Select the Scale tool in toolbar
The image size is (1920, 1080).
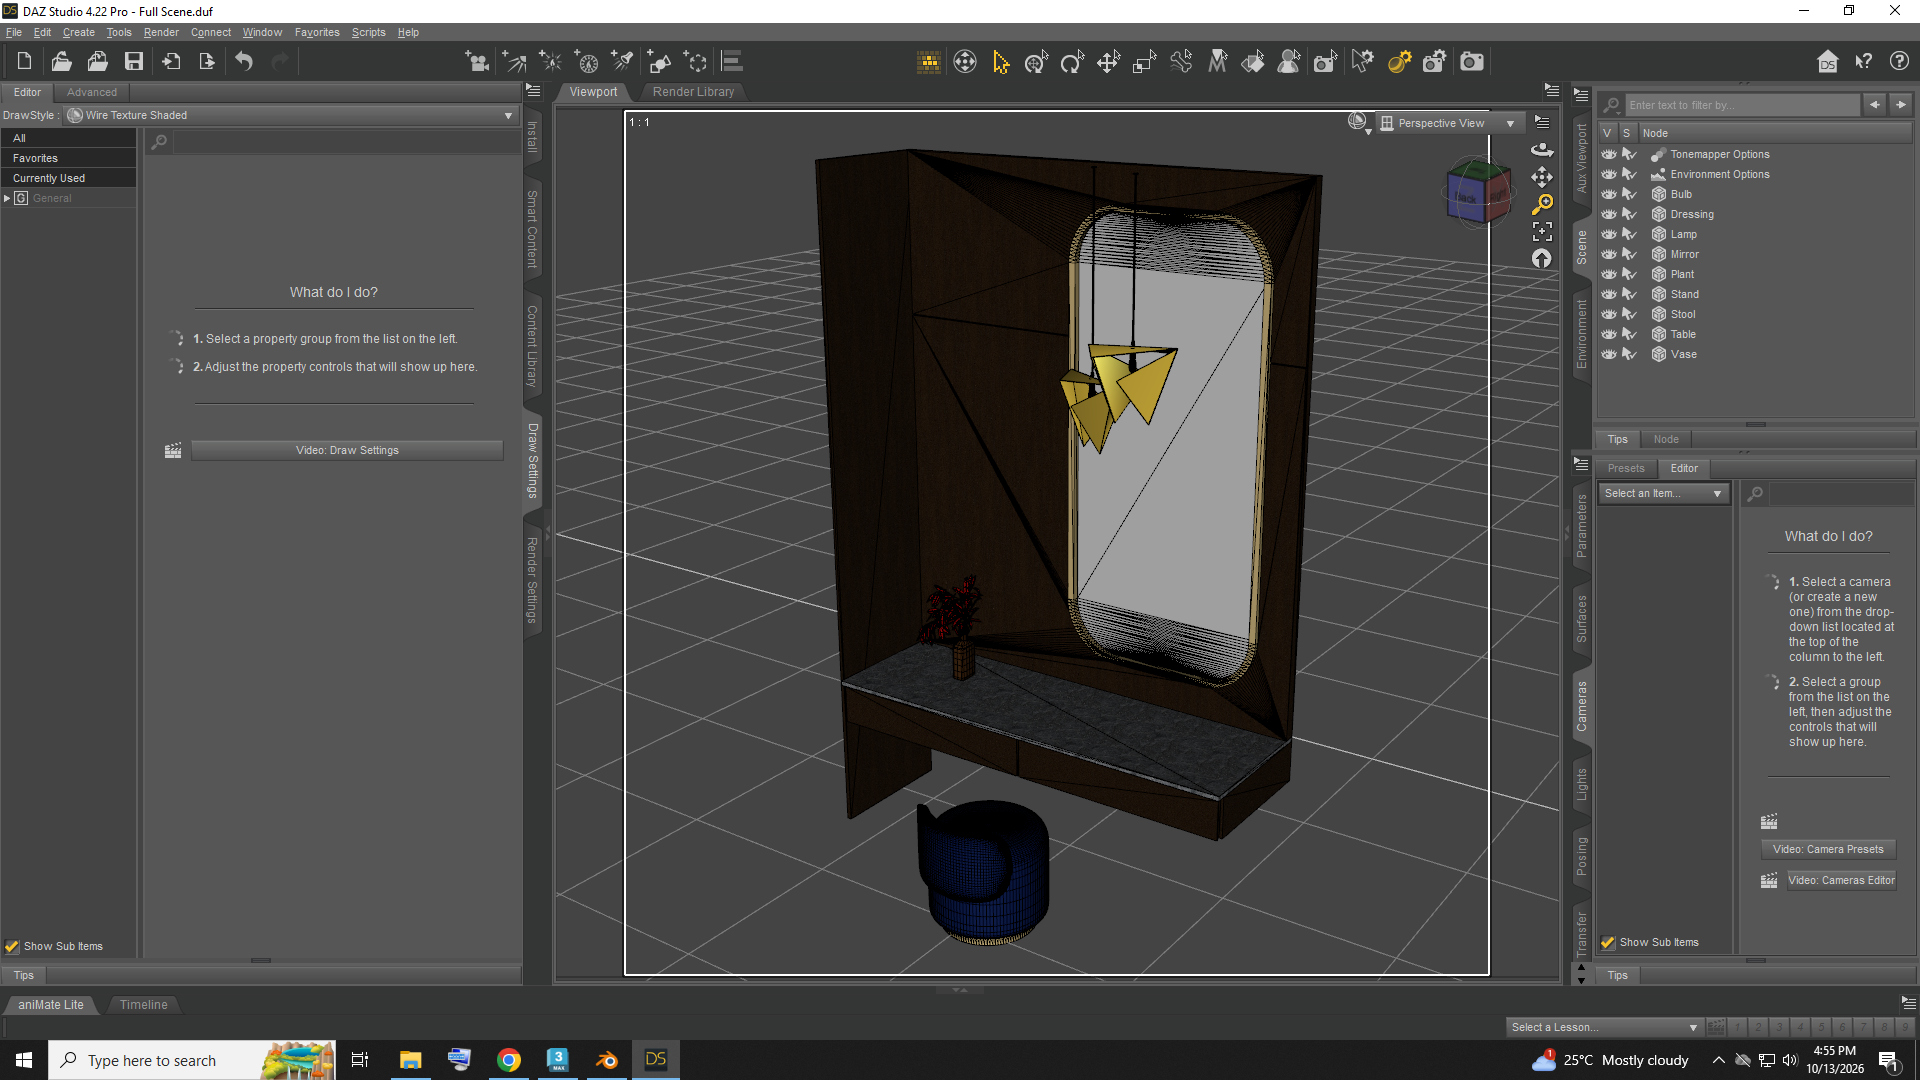(1144, 62)
